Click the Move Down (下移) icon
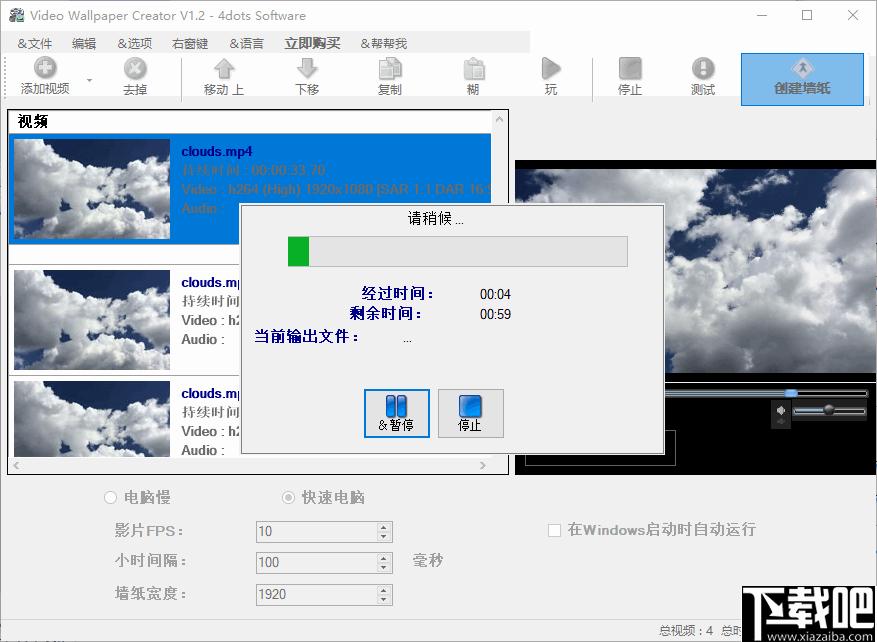Image resolution: width=877 pixels, height=642 pixels. pos(307,69)
